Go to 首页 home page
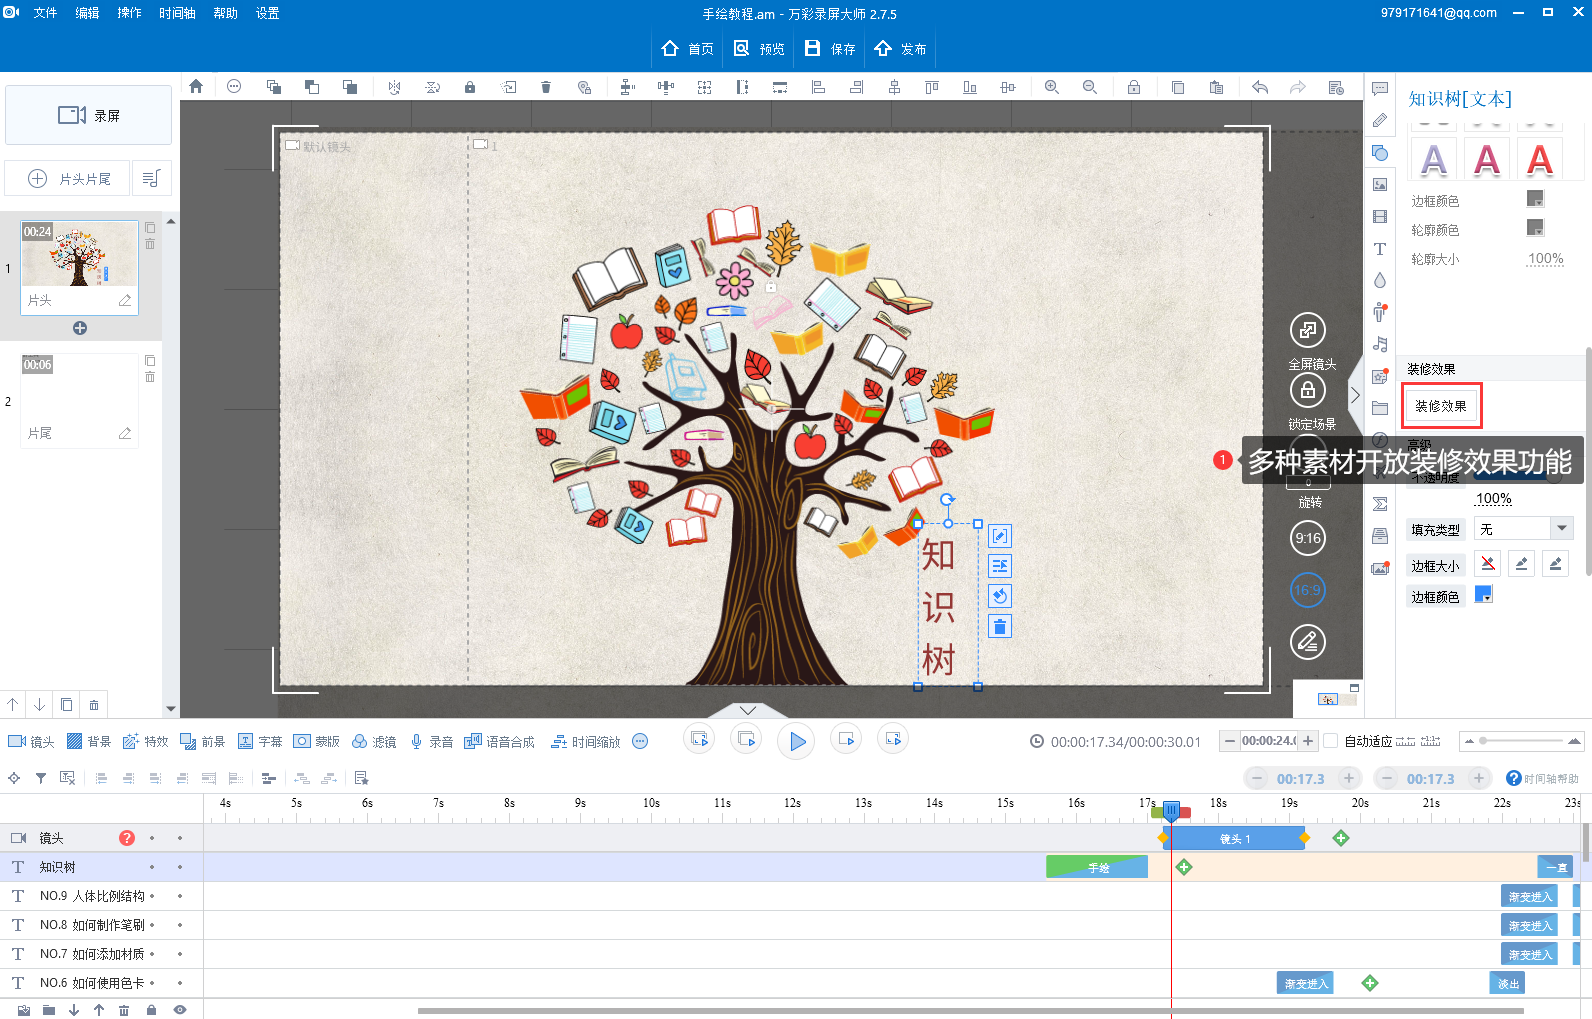Viewport: 1592px width, 1019px height. point(687,48)
